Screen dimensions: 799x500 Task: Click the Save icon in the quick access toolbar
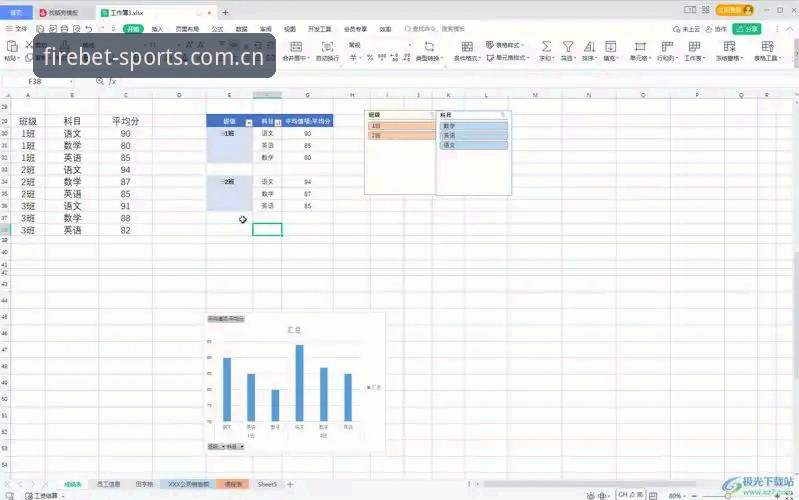pos(40,29)
